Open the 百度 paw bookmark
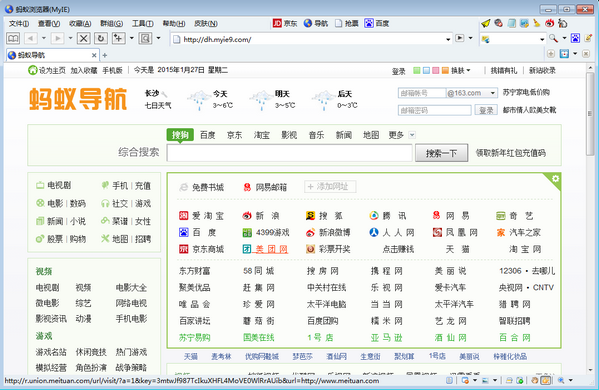Image resolution: width=599 pixels, height=390 pixels. click(x=377, y=23)
